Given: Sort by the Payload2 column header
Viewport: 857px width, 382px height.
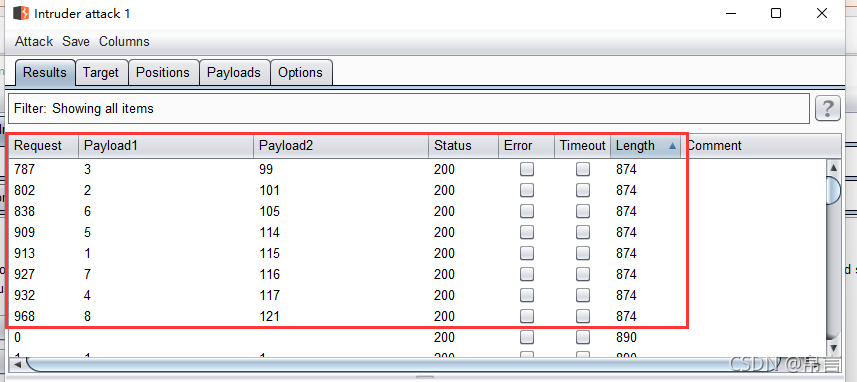Looking at the screenshot, I should (x=341, y=146).
